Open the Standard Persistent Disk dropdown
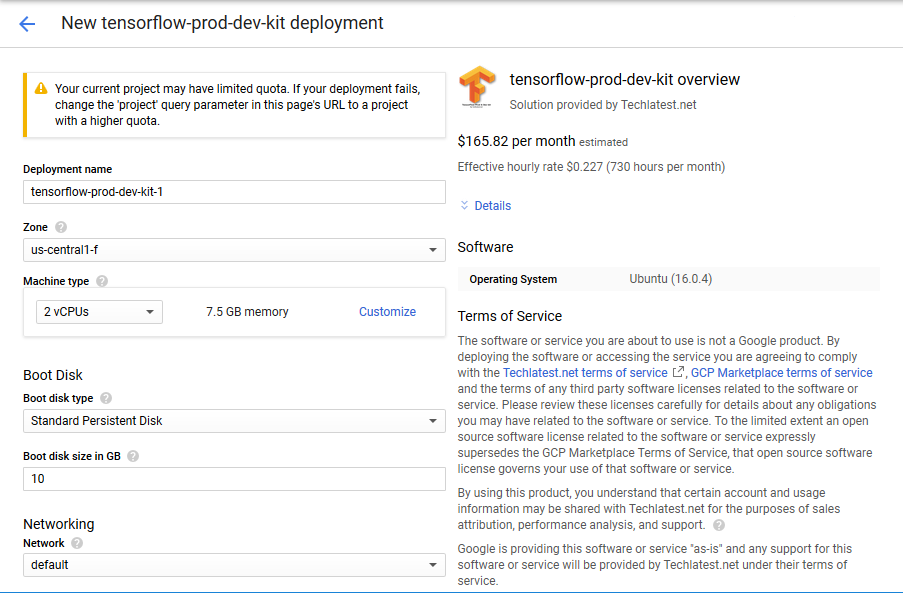 [x=234, y=421]
